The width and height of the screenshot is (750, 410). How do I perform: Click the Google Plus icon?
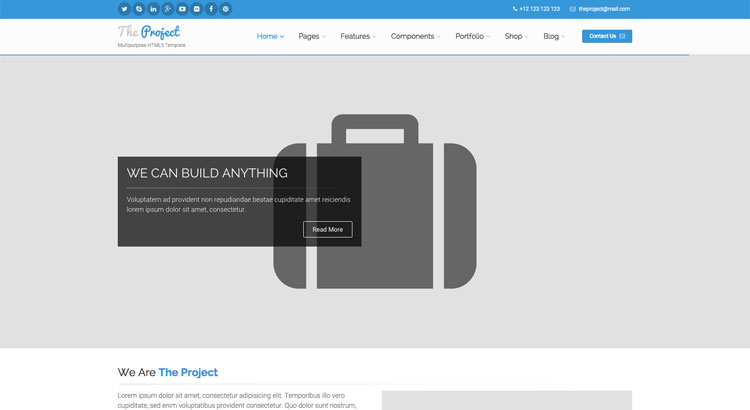(168, 9)
